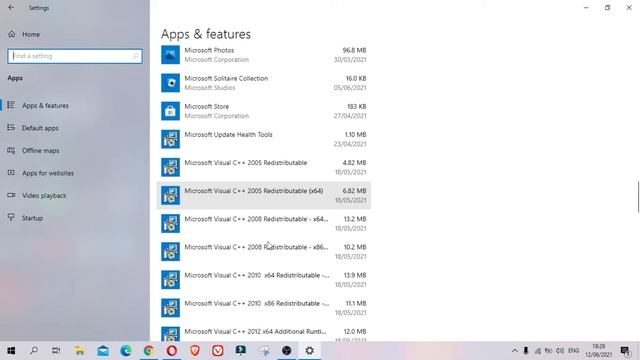Select Visual C++ 2010 x64 Redistributable entry
Image resolution: width=640 pixels, height=360 pixels.
pyautogui.click(x=264, y=280)
